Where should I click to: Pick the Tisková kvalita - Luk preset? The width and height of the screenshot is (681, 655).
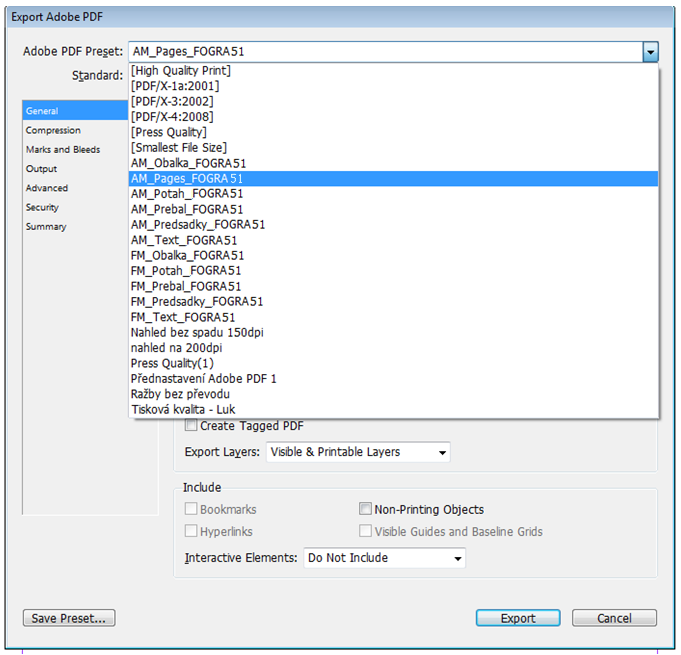[x=183, y=409]
